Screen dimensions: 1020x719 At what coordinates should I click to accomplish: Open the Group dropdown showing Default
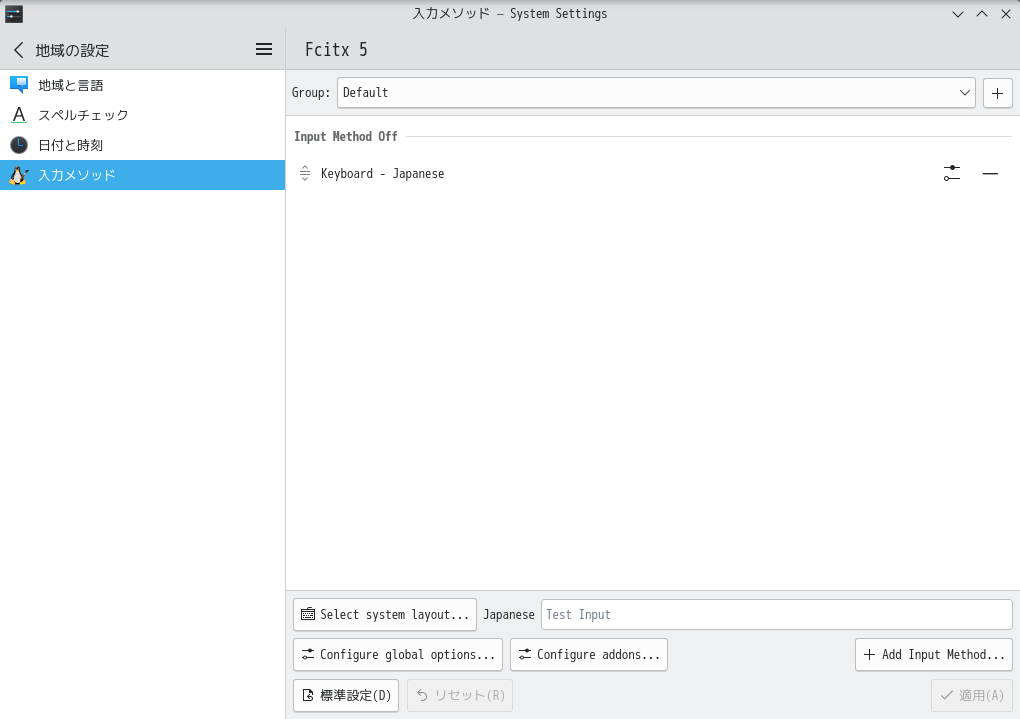pyautogui.click(x=656, y=93)
